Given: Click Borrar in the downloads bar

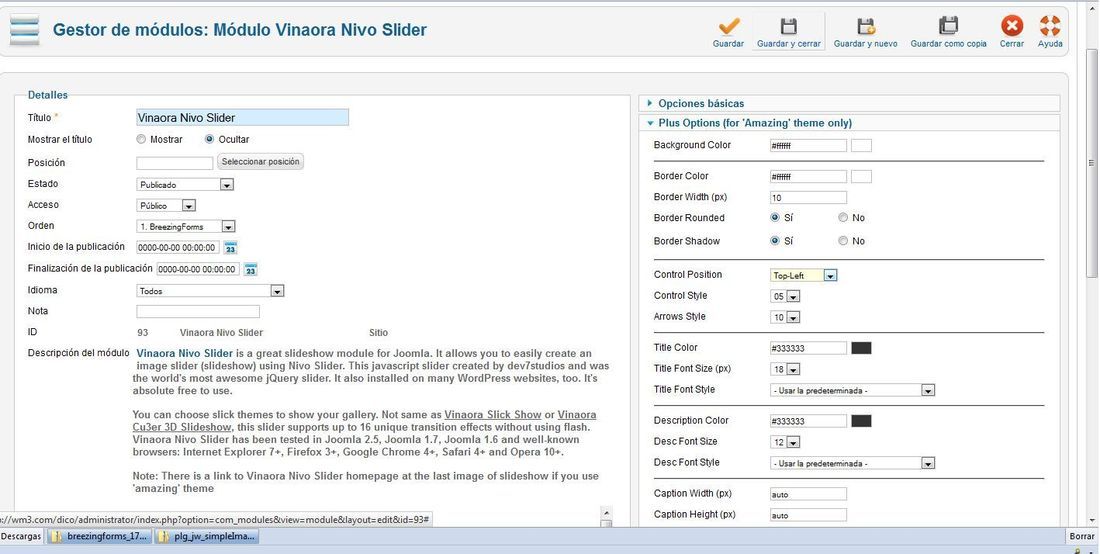Looking at the screenshot, I should click(1081, 536).
